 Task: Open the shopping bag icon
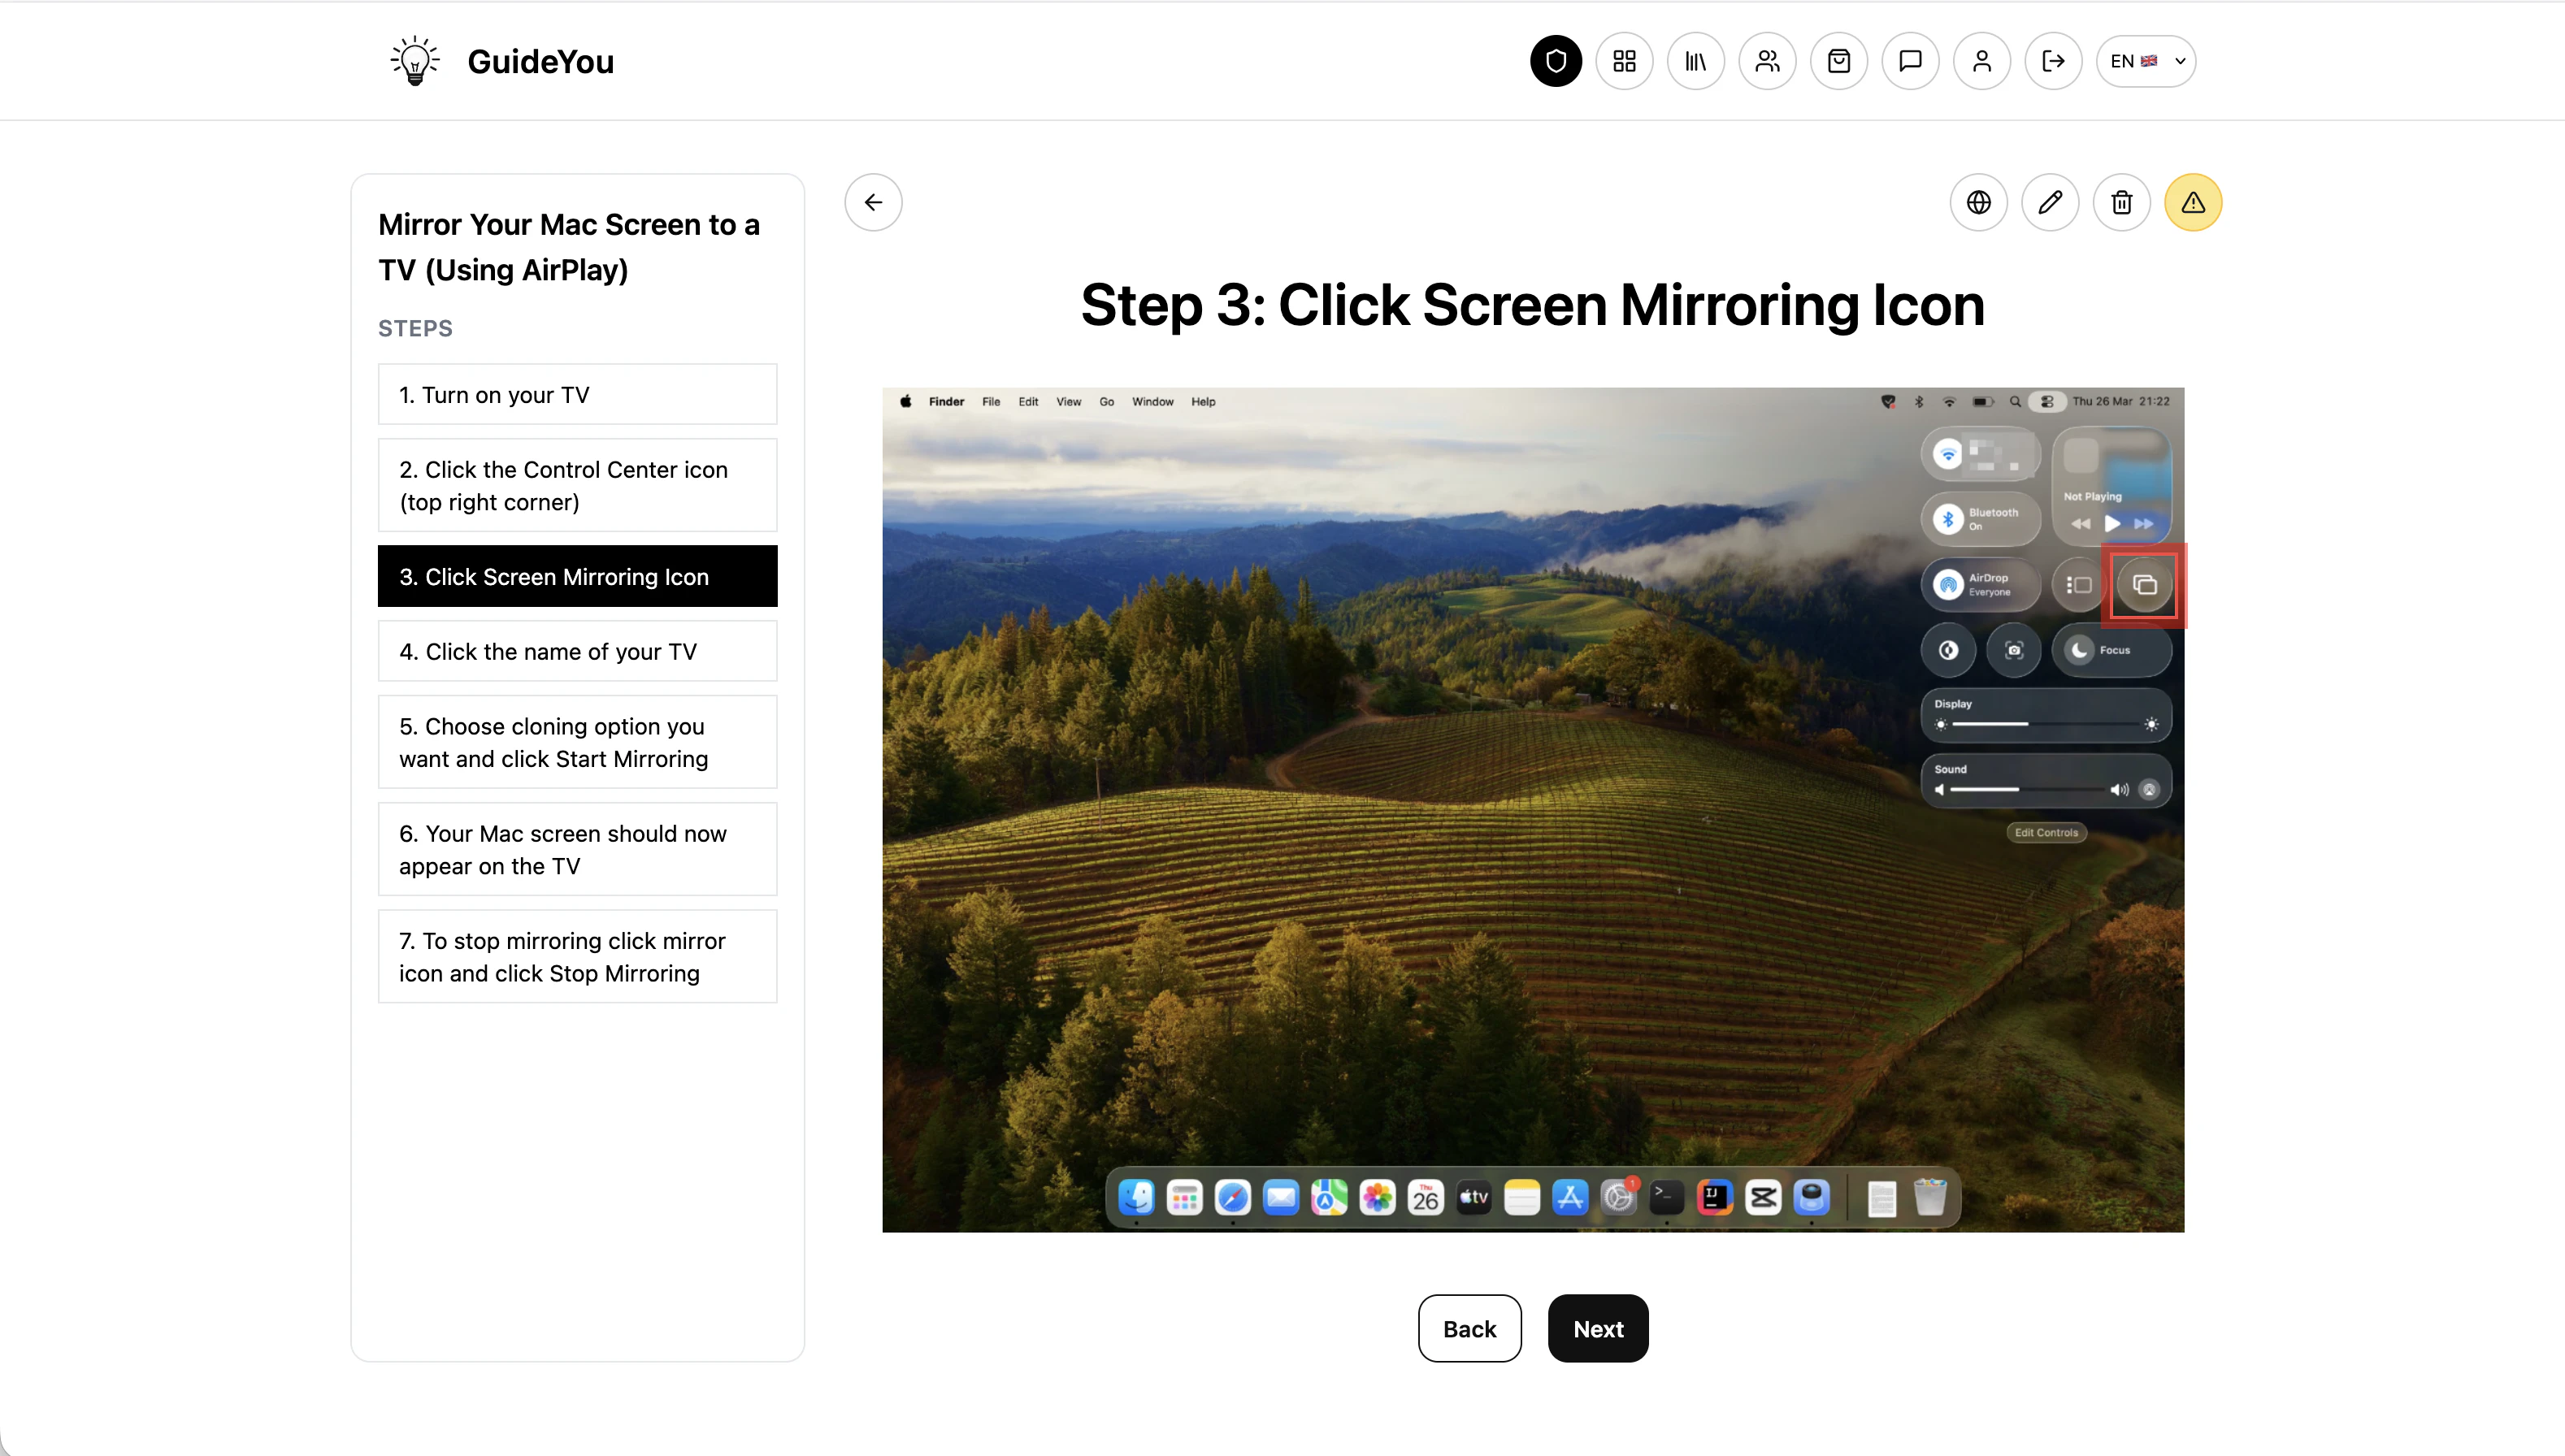coord(1839,61)
